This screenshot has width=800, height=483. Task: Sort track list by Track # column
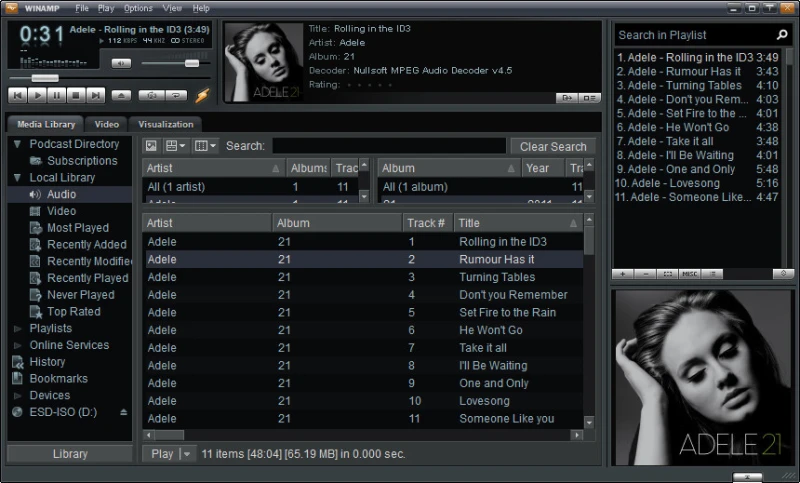tap(428, 223)
